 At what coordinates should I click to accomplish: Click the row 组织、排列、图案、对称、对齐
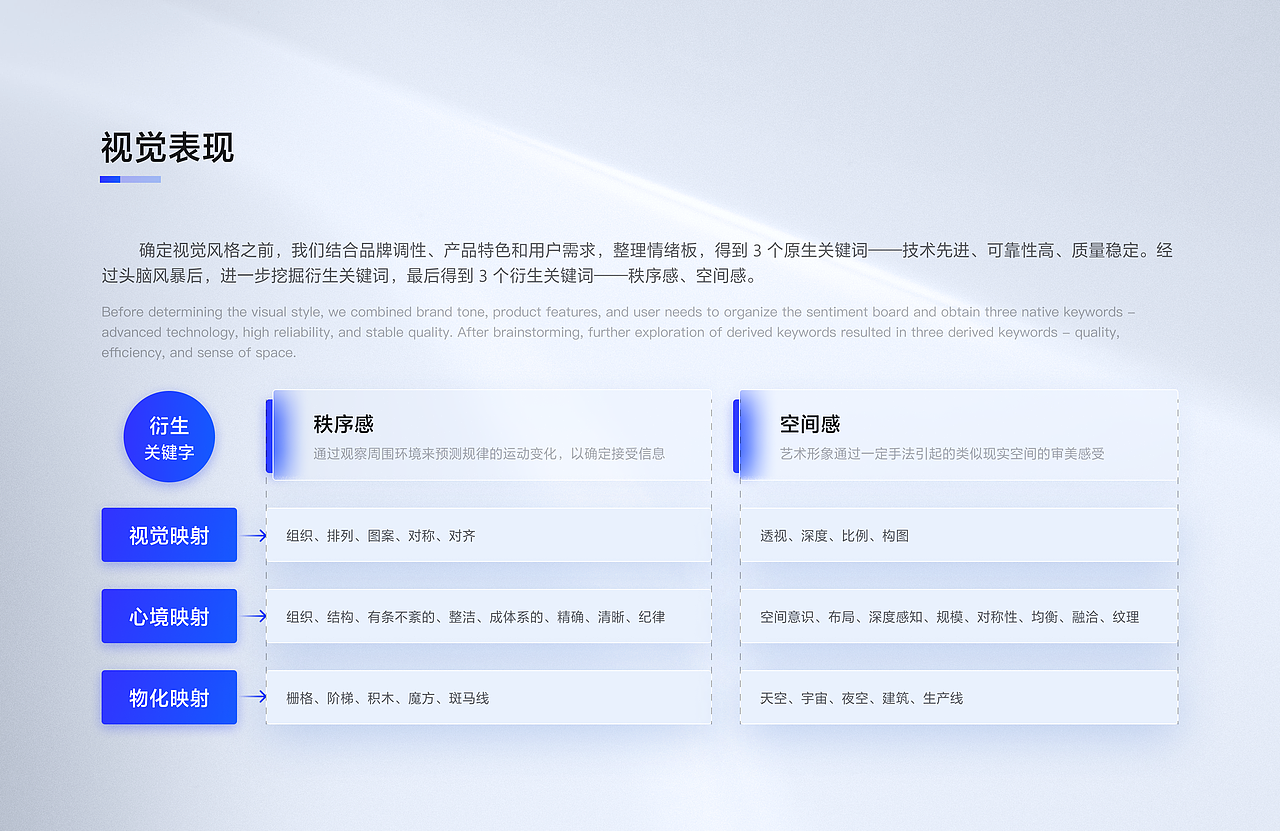pos(489,535)
